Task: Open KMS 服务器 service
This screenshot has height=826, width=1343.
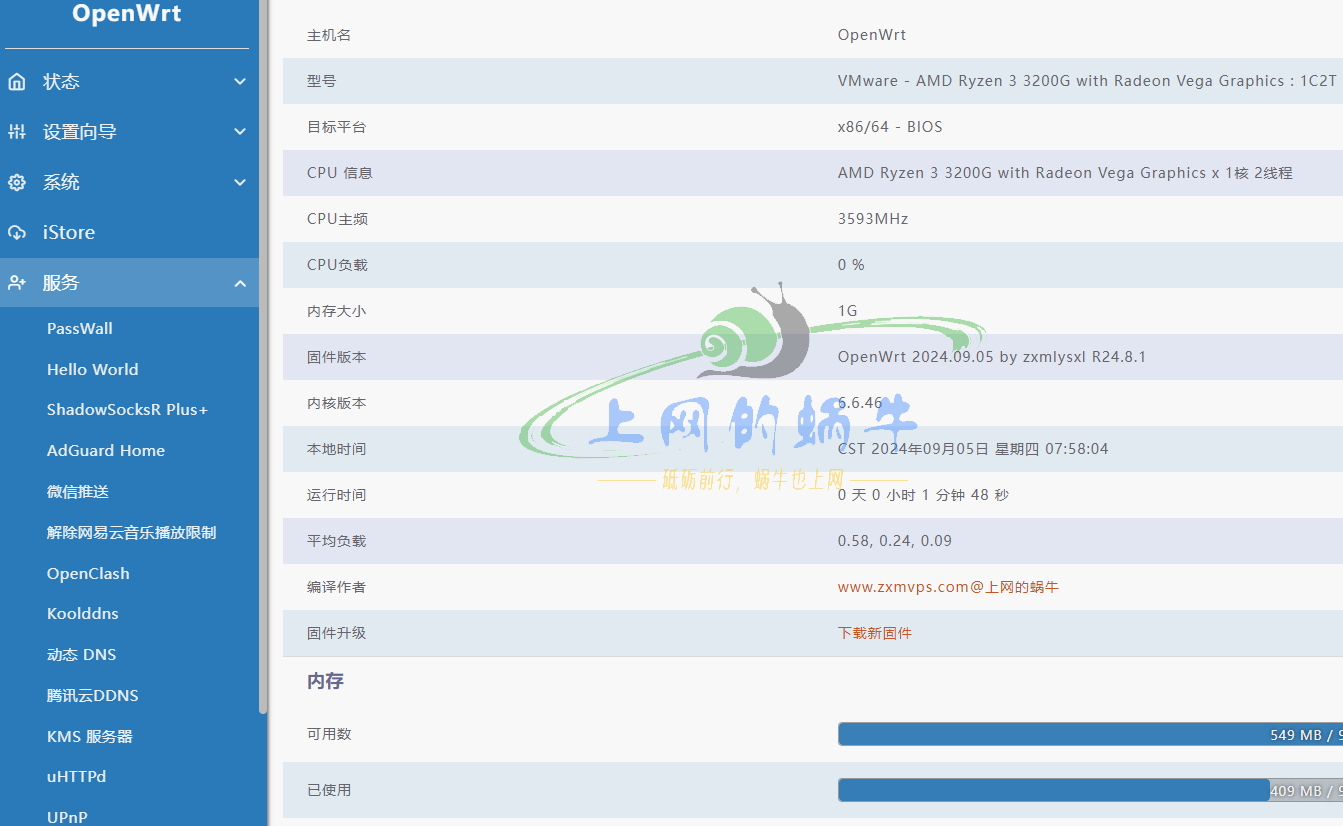Action: click(90, 737)
